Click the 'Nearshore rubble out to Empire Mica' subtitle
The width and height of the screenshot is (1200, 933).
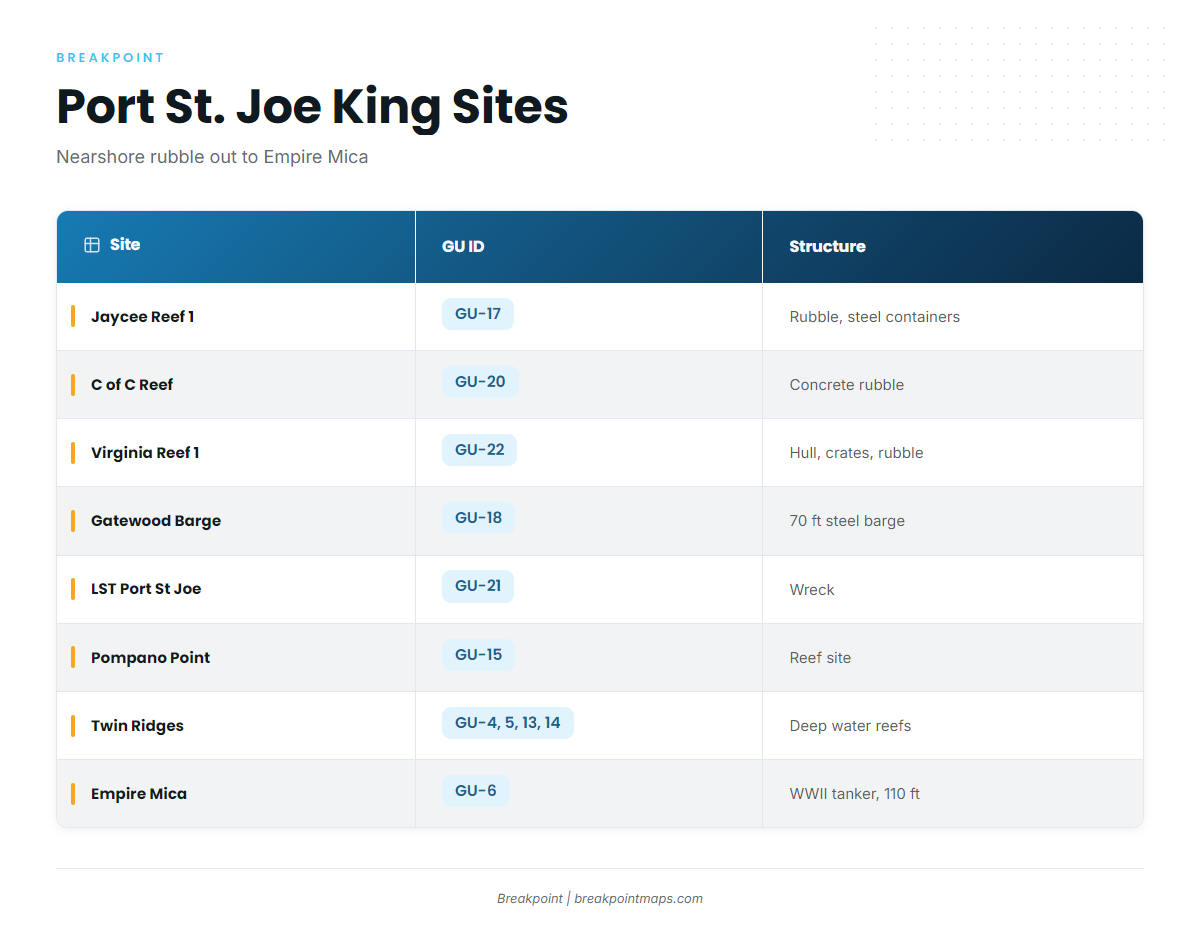click(212, 157)
